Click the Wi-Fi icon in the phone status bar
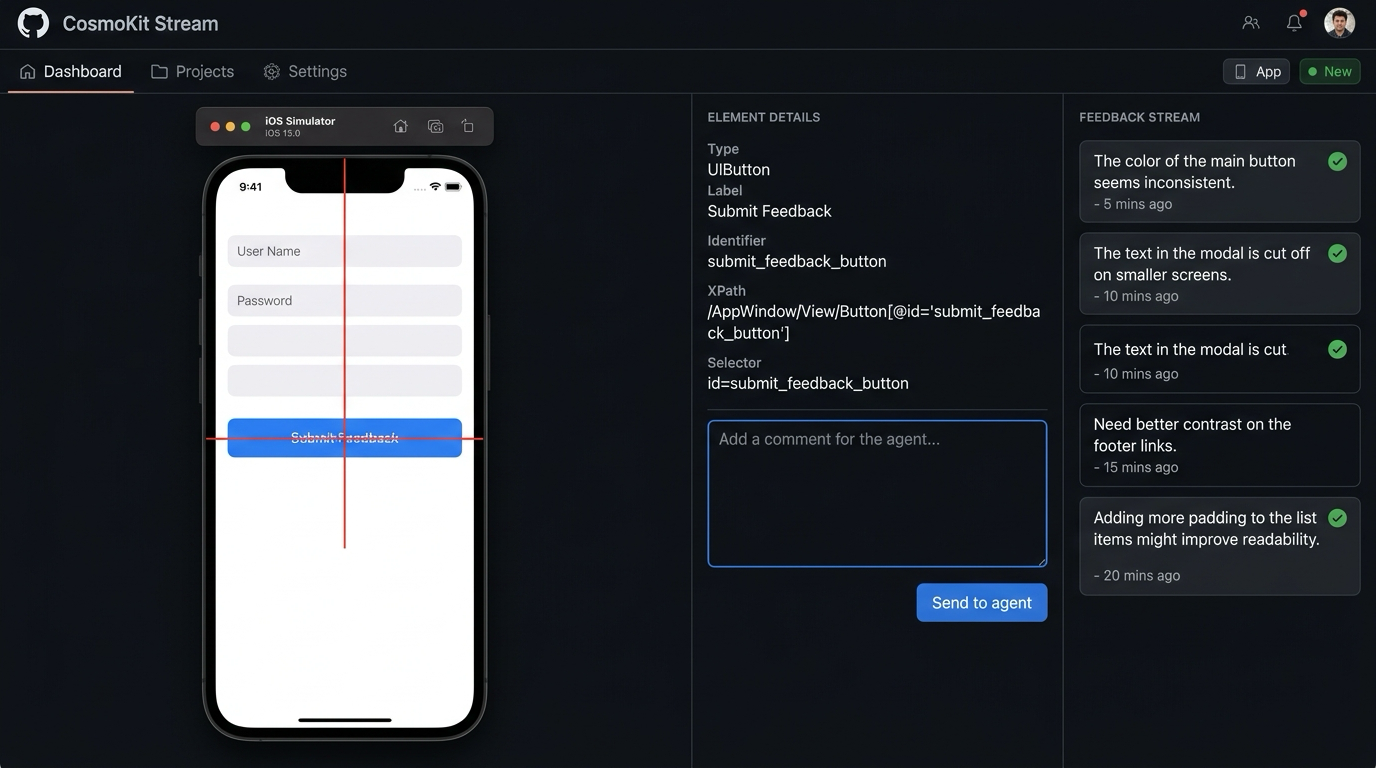The height and width of the screenshot is (768, 1376). pyautogui.click(x=435, y=187)
